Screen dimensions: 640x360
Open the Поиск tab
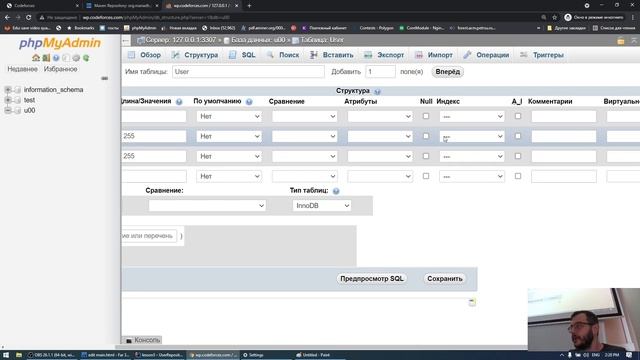point(283,55)
